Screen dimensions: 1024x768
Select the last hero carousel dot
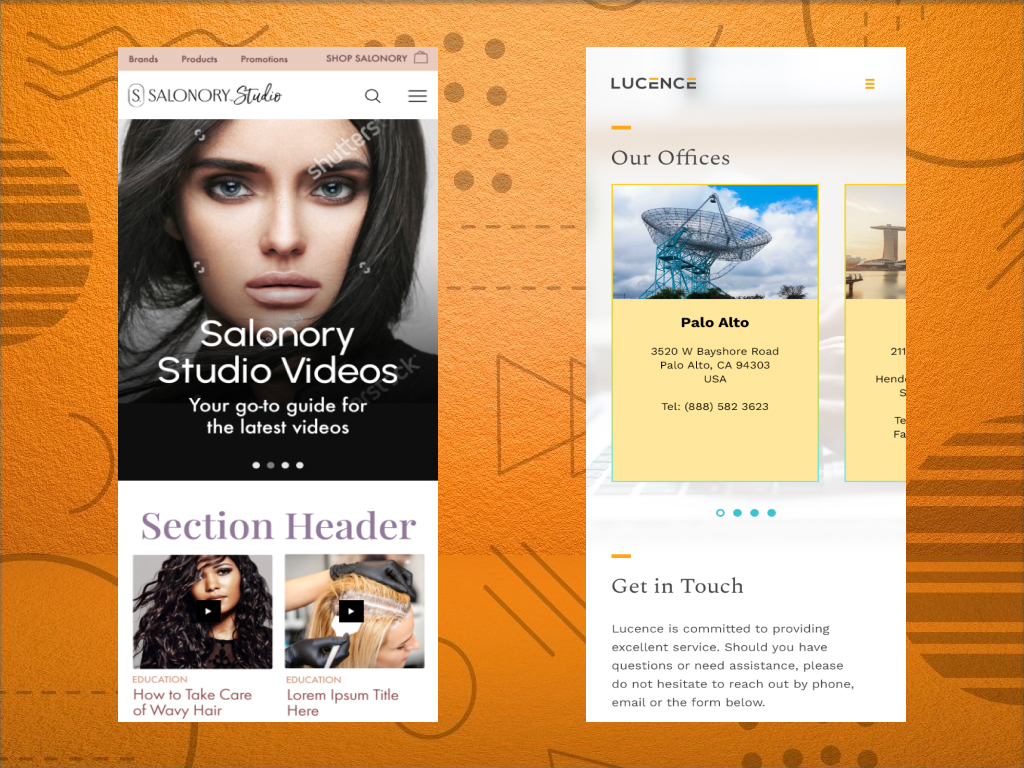(x=300, y=465)
